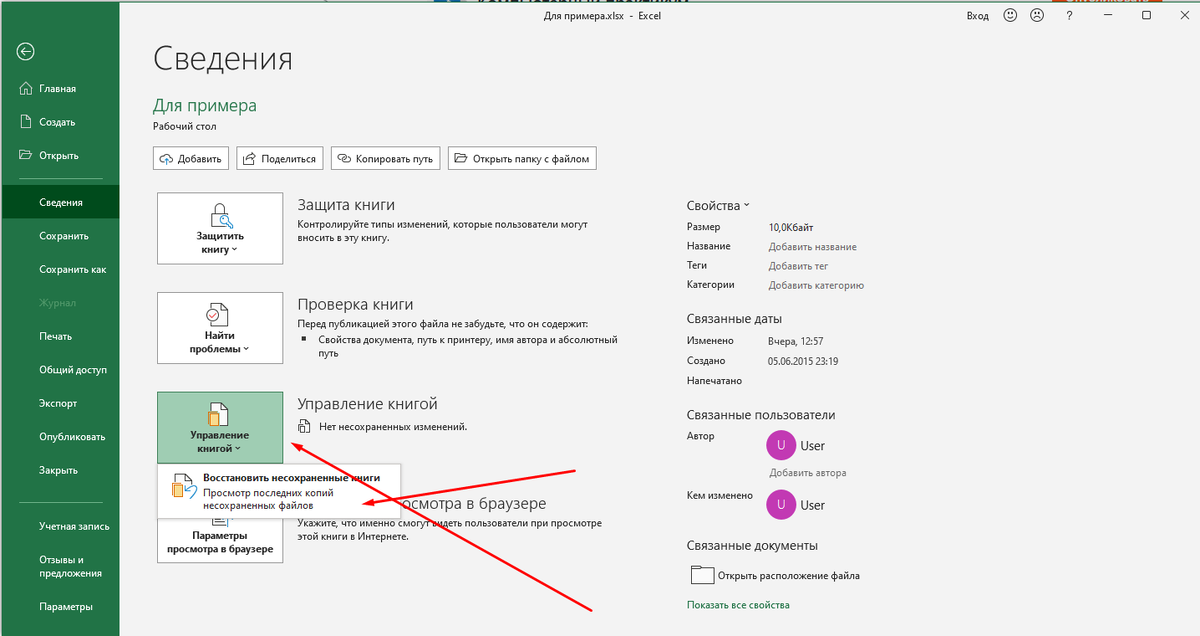Click the link icon on Копировать путь
The height and width of the screenshot is (636, 1200).
(x=345, y=158)
